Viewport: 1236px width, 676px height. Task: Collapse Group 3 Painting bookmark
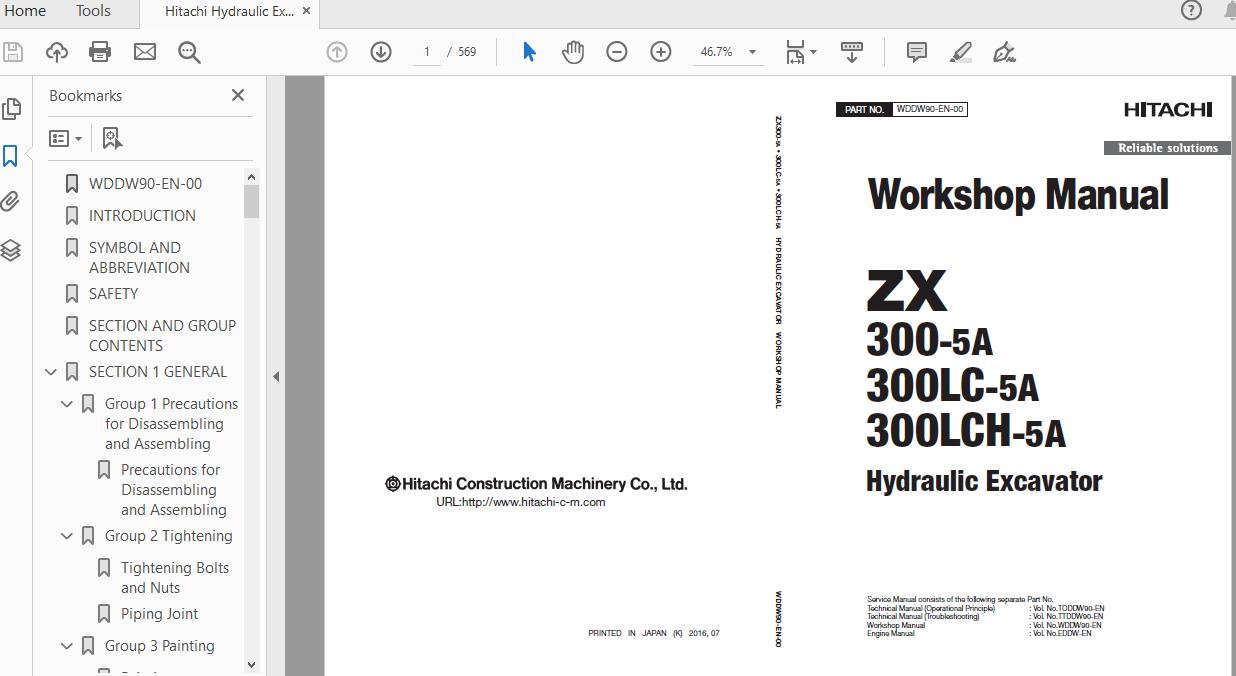pos(67,646)
